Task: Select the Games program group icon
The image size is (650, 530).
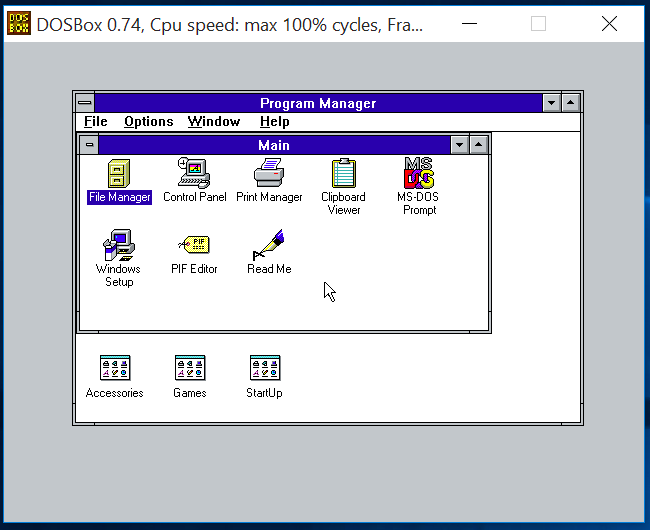Action: [x=190, y=368]
